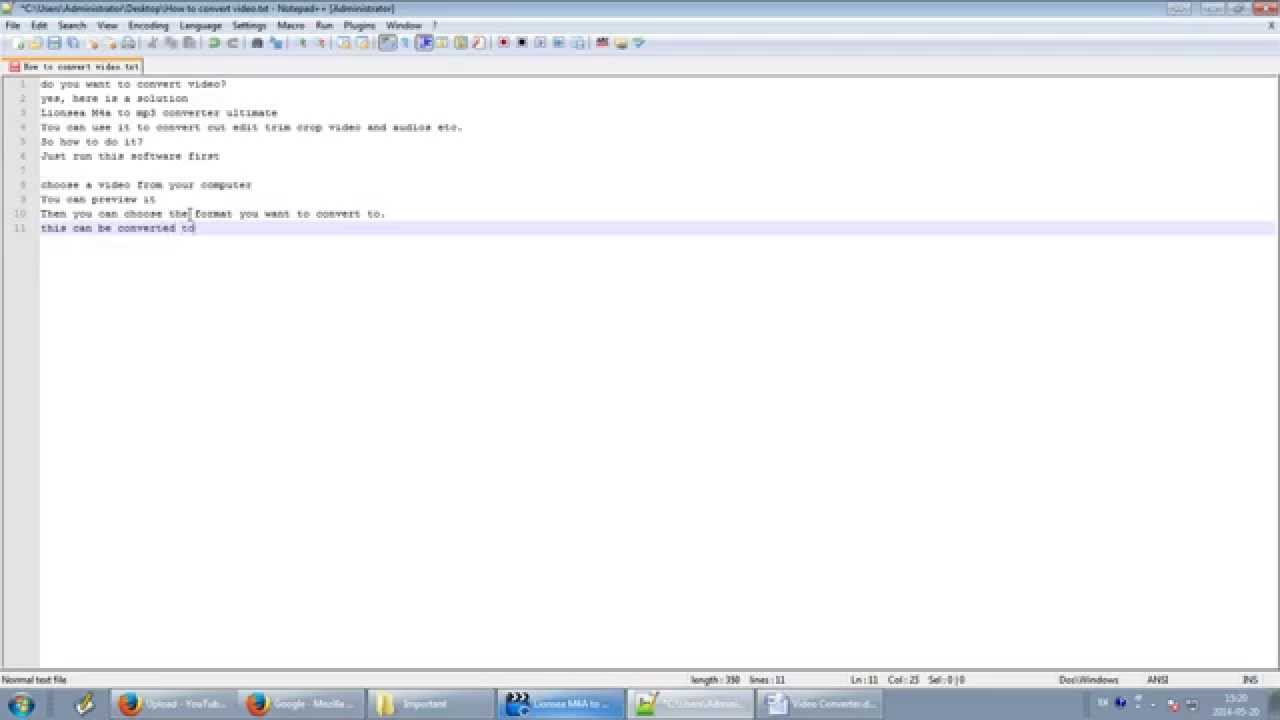Screen dimensions: 1280x720
Task: Close the document with menu-bar X
Action: pyautogui.click(x=1271, y=25)
